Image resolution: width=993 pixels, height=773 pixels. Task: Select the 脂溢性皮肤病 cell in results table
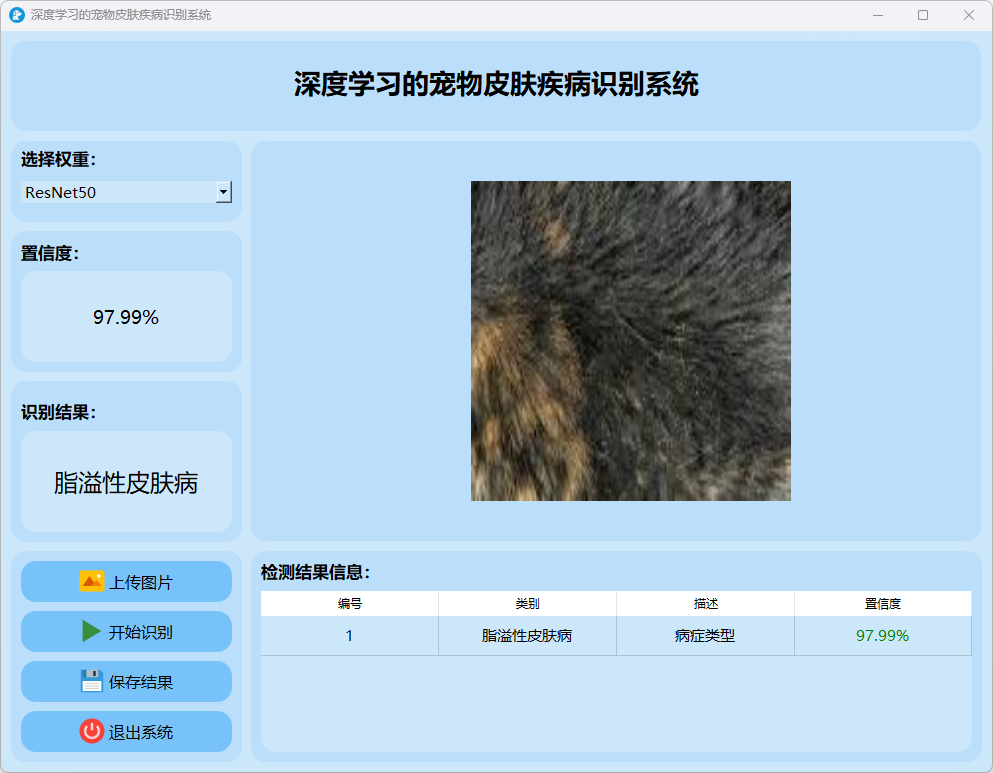[527, 636]
